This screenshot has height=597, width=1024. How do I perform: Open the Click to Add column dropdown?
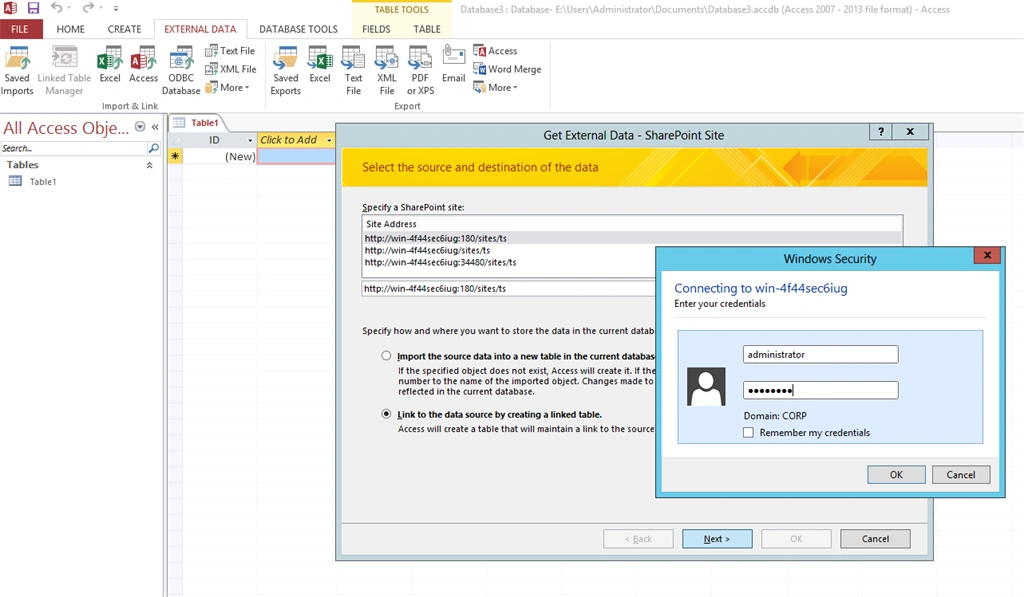pos(329,140)
